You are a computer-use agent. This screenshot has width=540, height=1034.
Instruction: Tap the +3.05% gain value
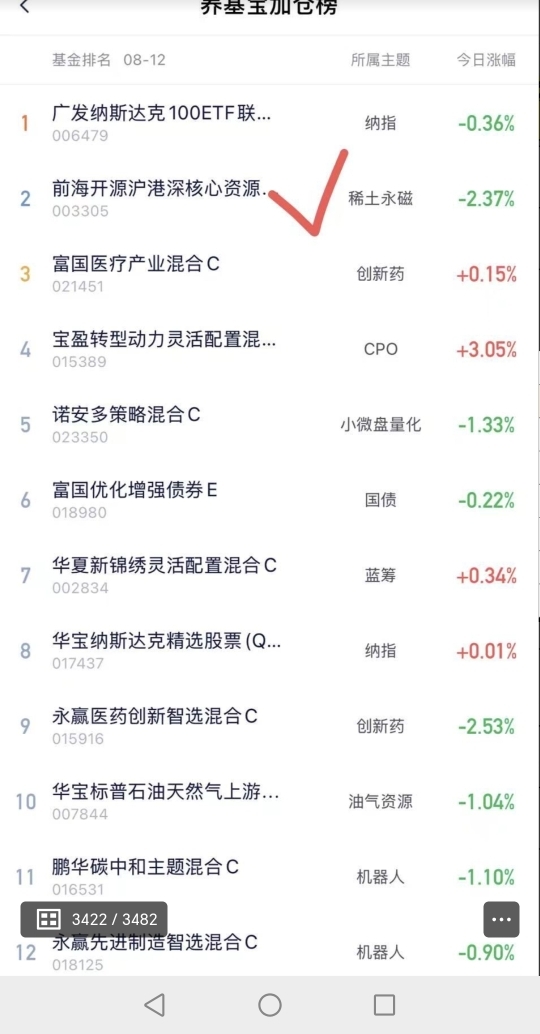pyautogui.click(x=487, y=350)
